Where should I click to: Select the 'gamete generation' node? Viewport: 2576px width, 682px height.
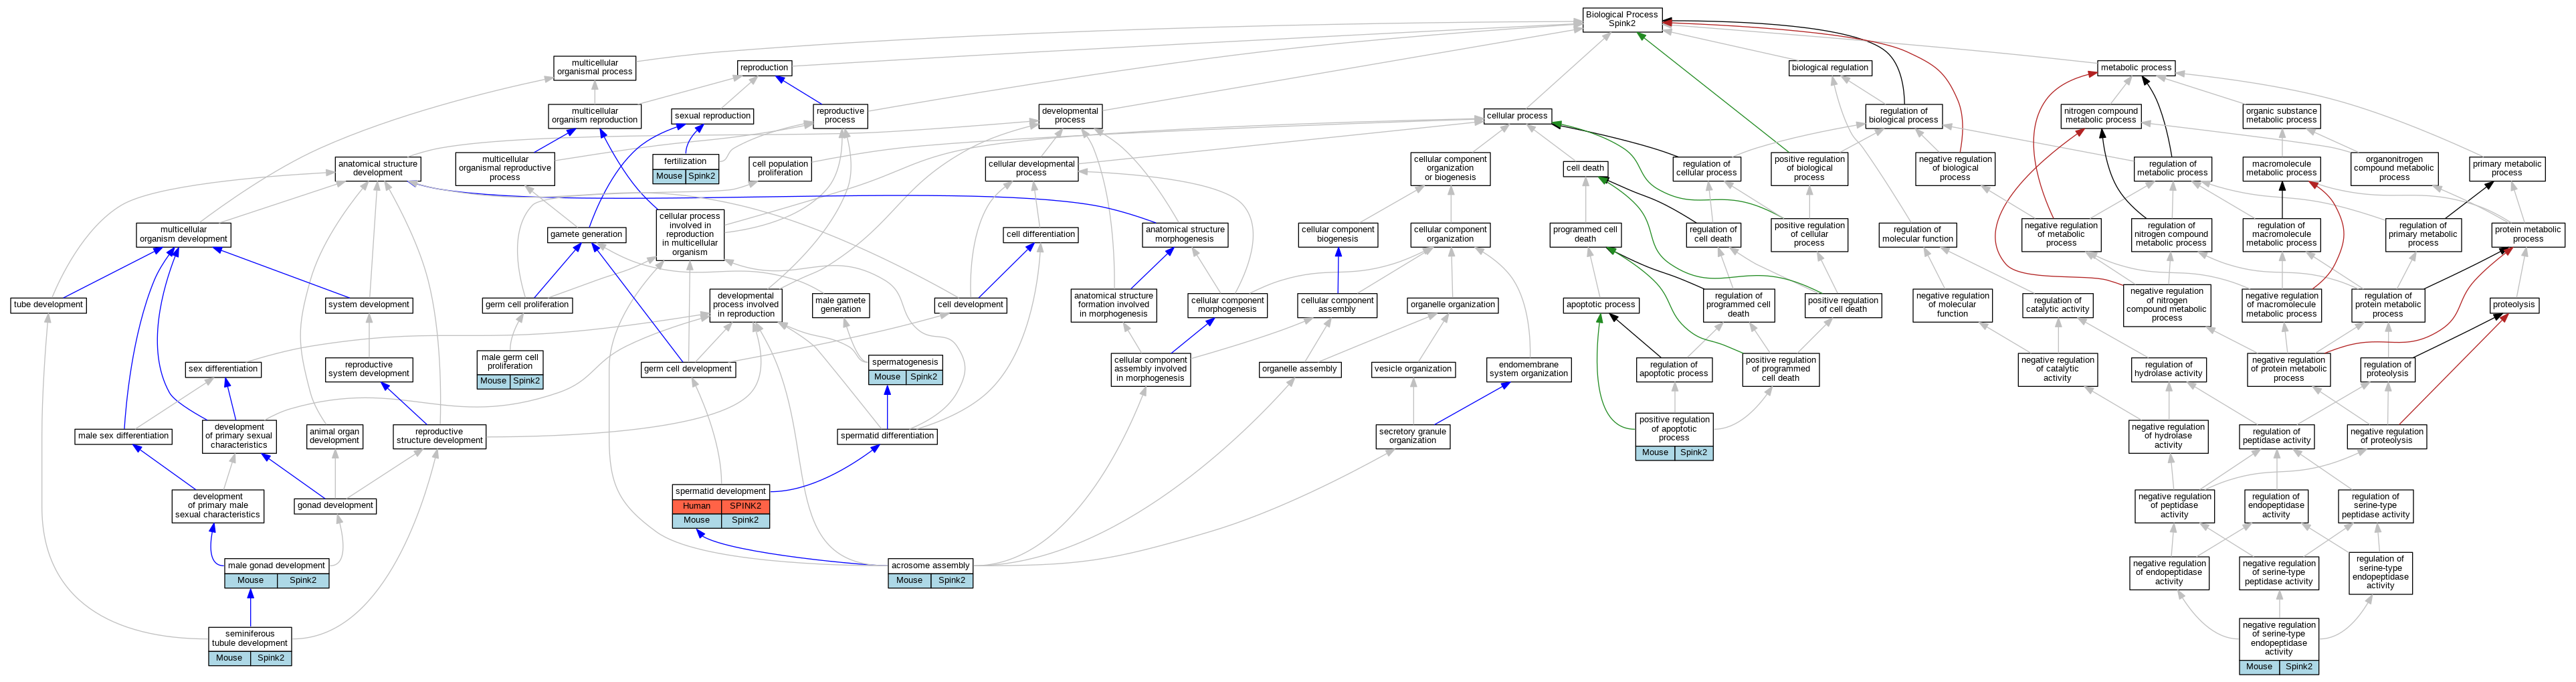(587, 235)
